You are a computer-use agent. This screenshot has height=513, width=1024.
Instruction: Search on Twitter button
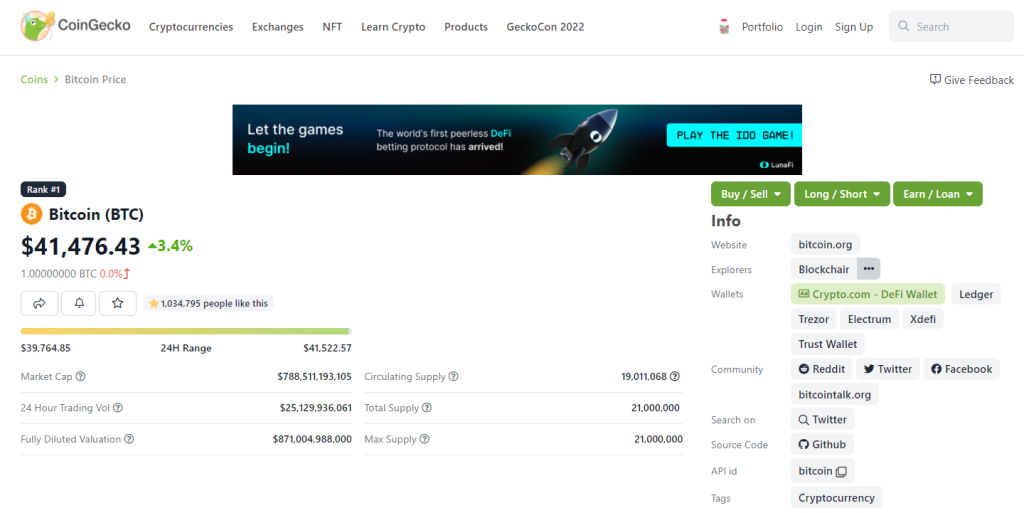[822, 420]
